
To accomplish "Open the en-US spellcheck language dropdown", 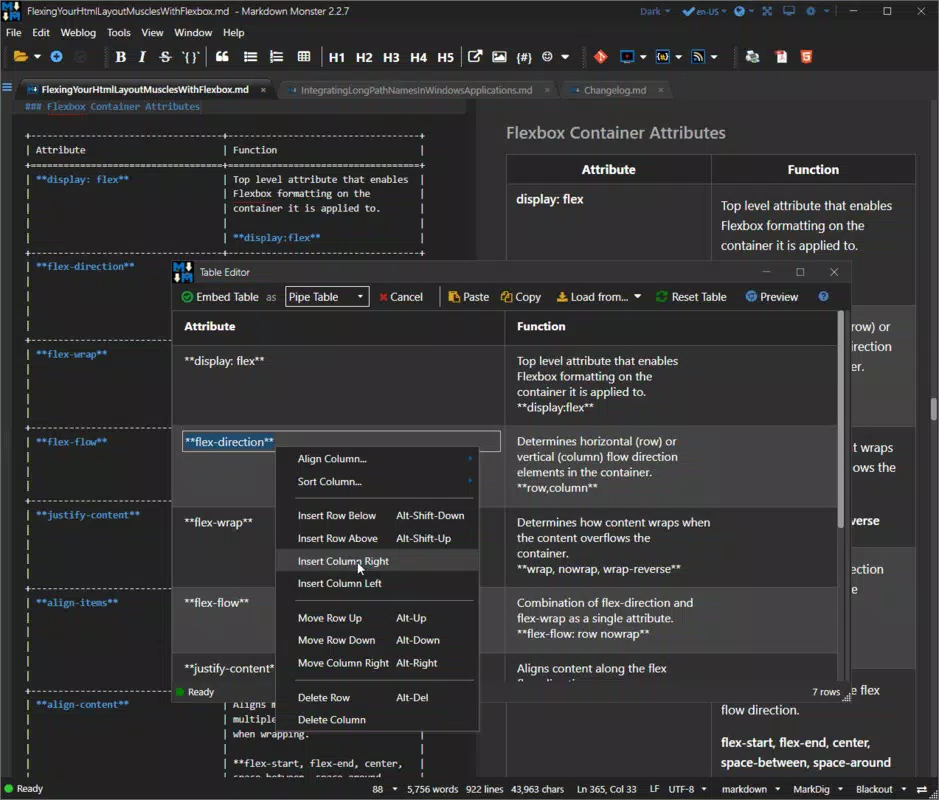I will point(704,11).
